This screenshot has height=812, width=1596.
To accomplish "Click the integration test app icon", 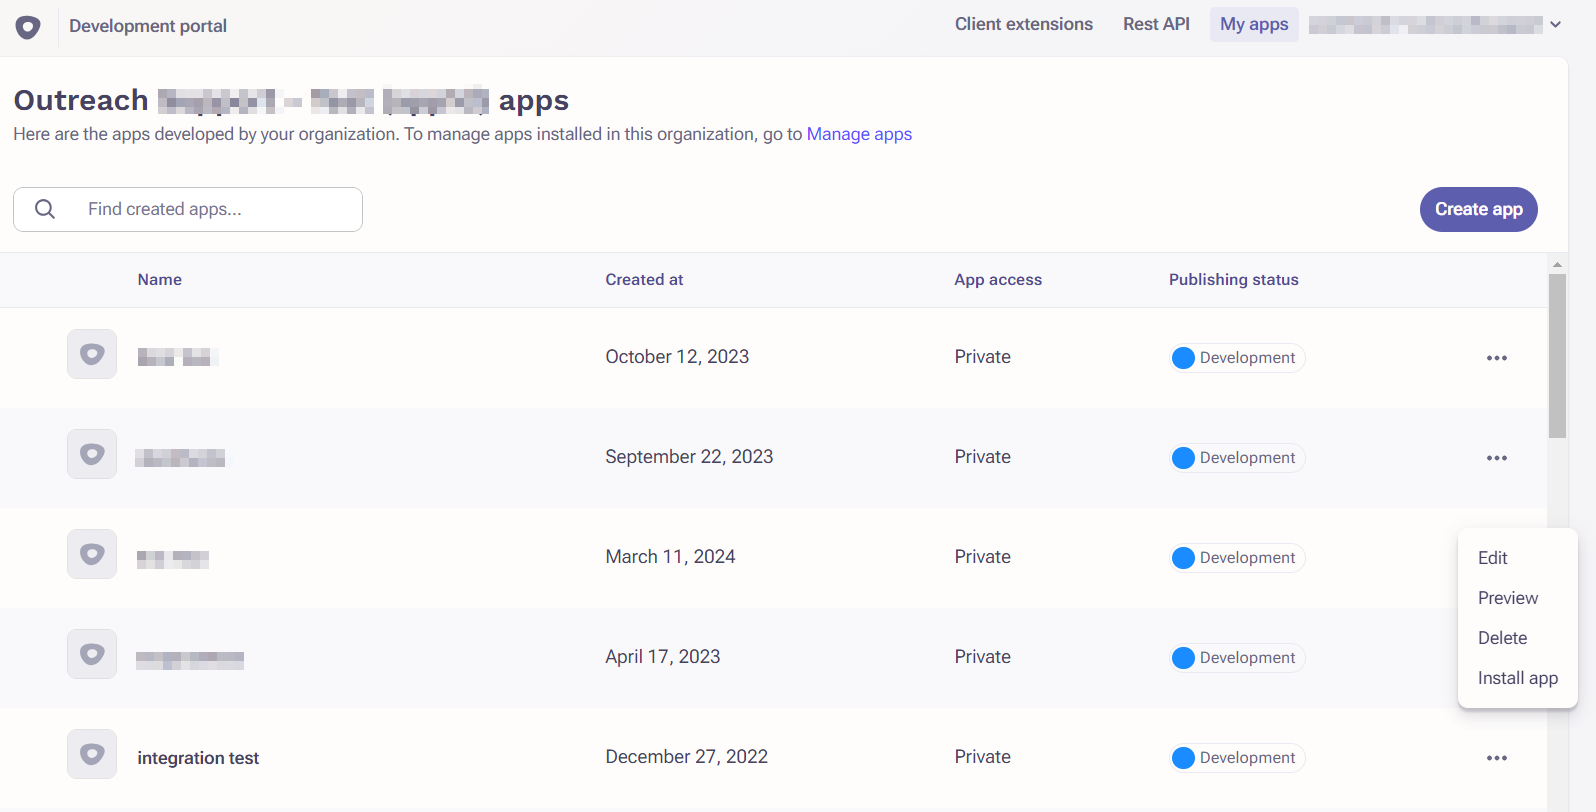I will click(92, 754).
